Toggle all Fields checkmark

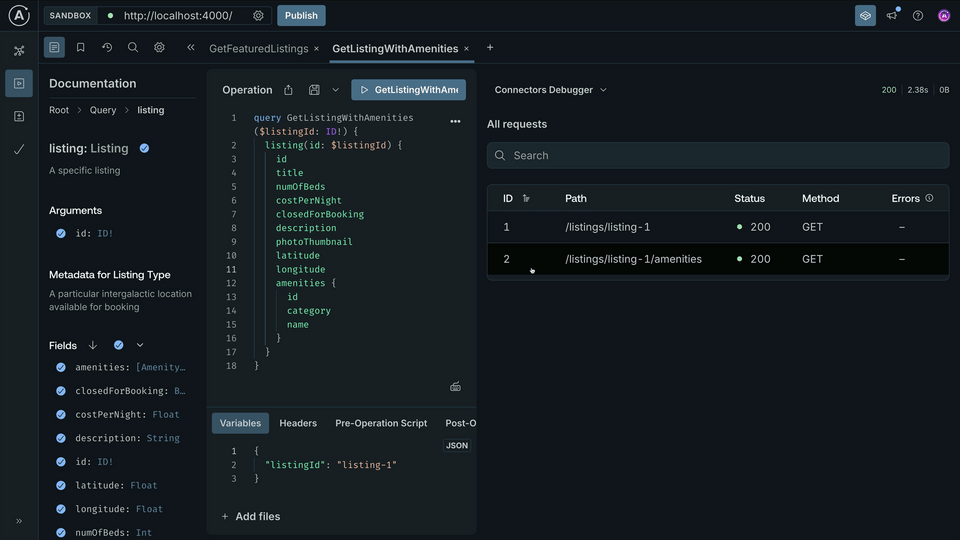pyautogui.click(x=119, y=345)
